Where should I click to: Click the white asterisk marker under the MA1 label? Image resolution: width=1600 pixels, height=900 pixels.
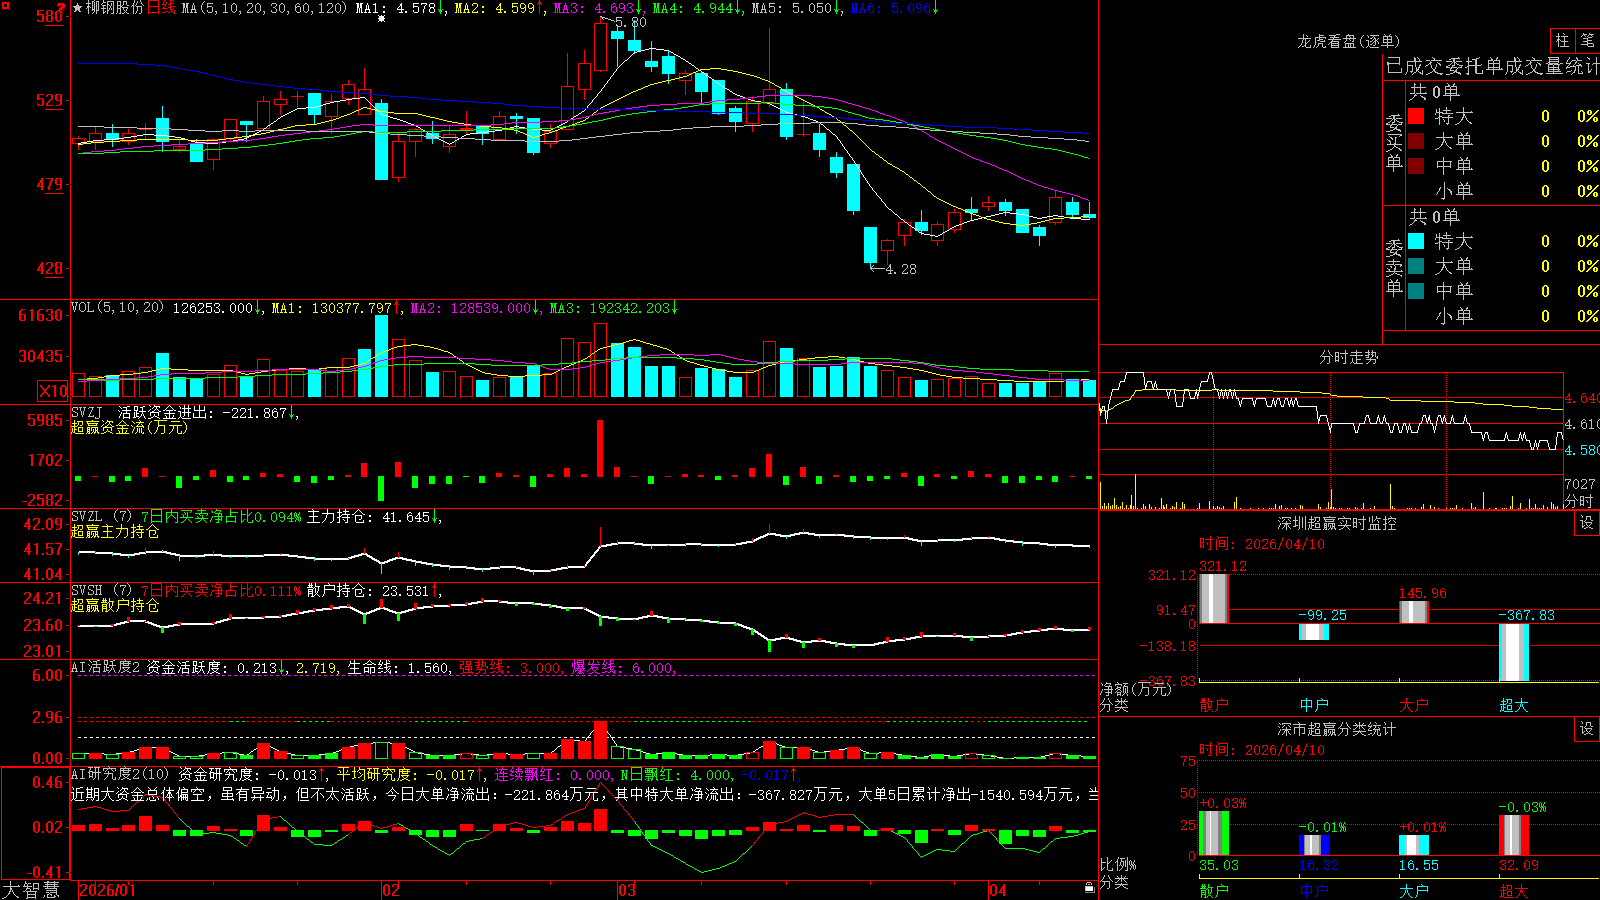(381, 19)
